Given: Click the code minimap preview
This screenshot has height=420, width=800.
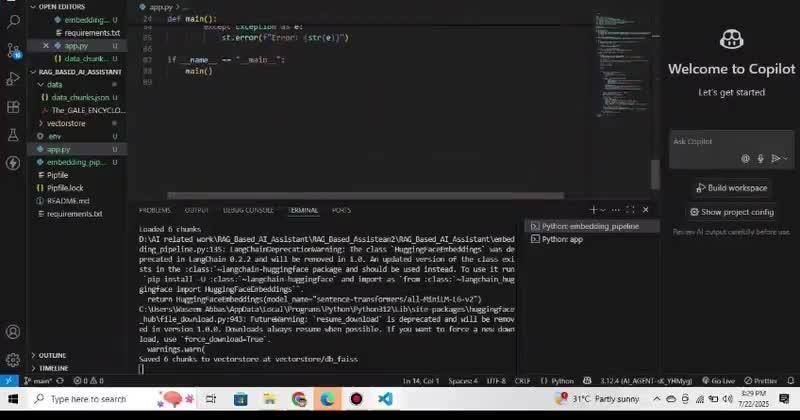Looking at the screenshot, I should click(625, 65).
